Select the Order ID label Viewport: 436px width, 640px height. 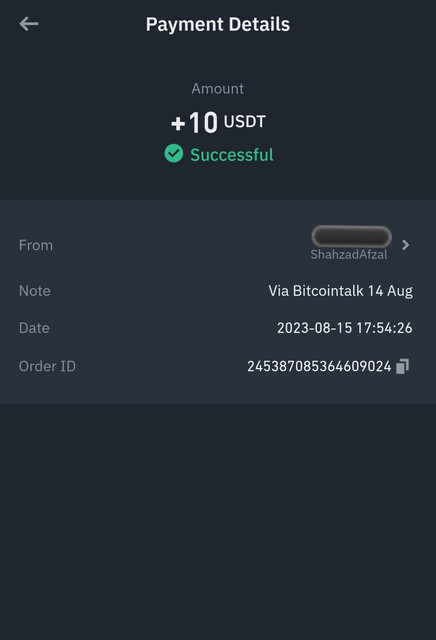click(x=47, y=366)
